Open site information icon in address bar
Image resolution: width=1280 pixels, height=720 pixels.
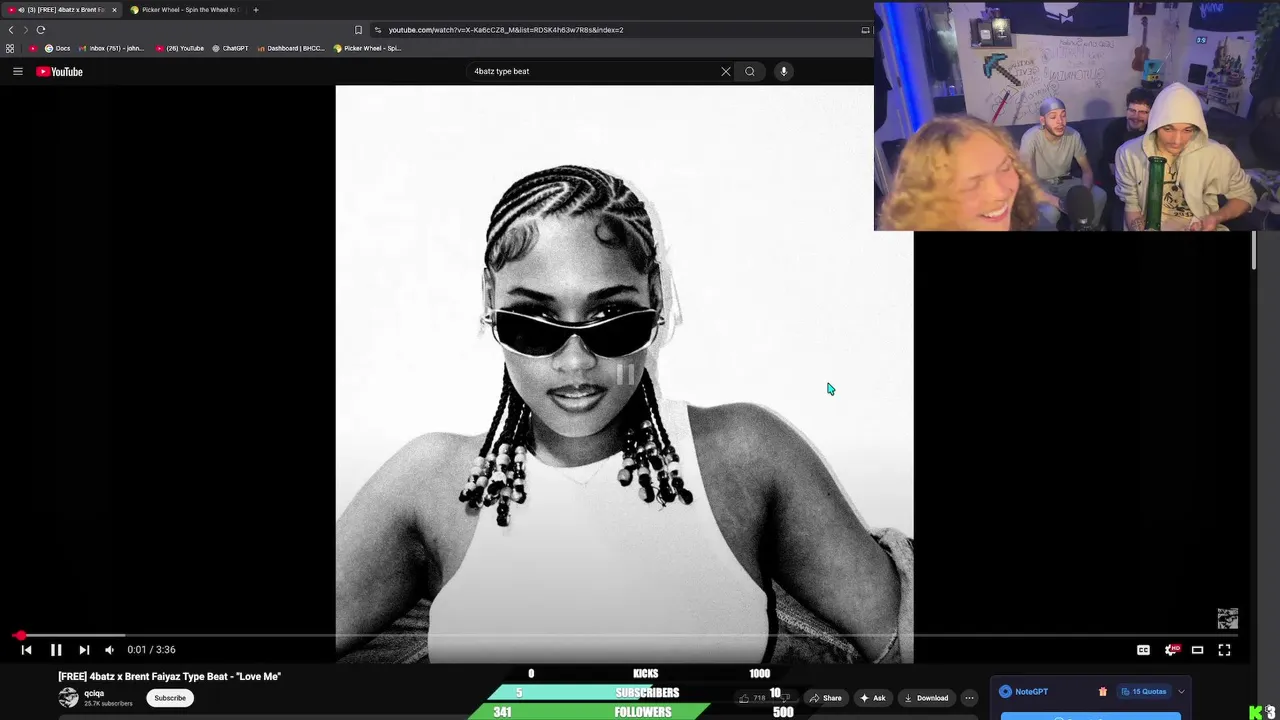tap(377, 30)
